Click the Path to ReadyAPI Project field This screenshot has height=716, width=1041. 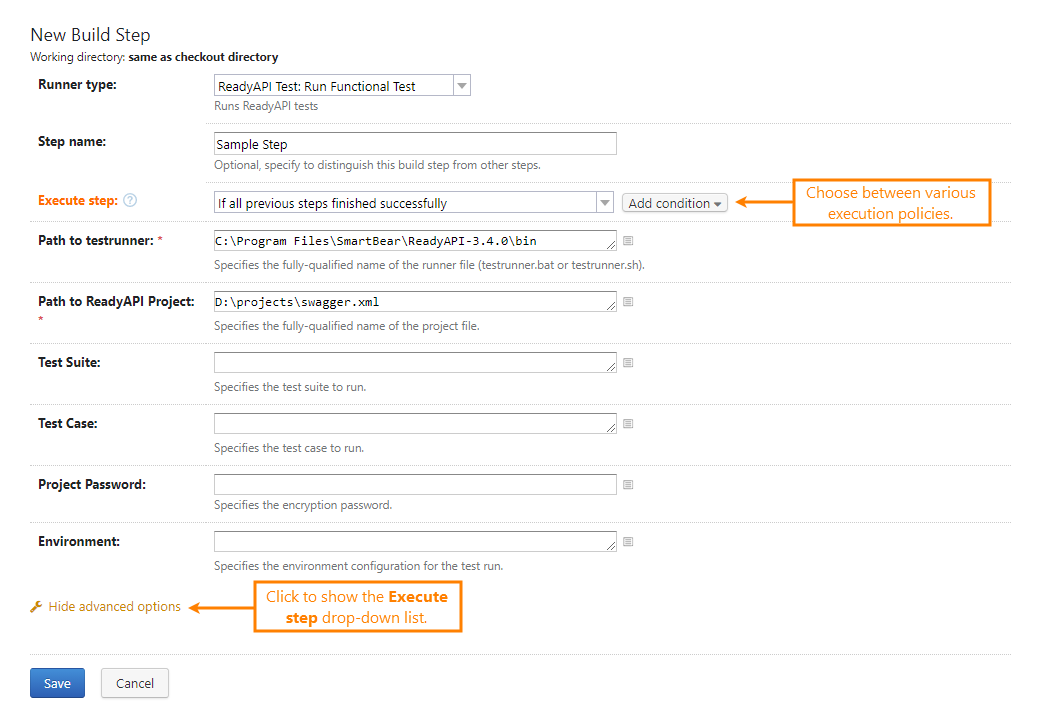(x=414, y=301)
